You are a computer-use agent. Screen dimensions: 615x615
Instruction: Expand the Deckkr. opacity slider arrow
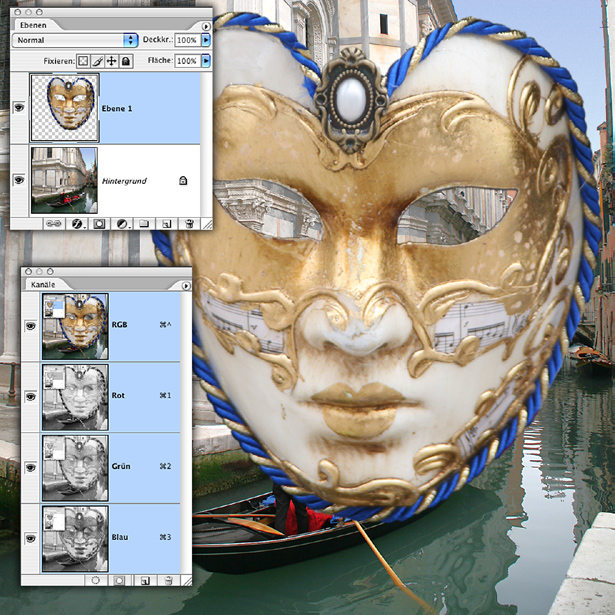tap(206, 40)
